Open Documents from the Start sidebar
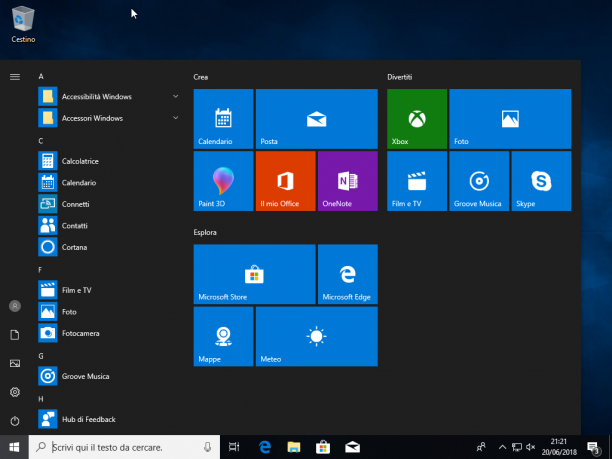Image resolution: width=612 pixels, height=459 pixels. [x=15, y=335]
